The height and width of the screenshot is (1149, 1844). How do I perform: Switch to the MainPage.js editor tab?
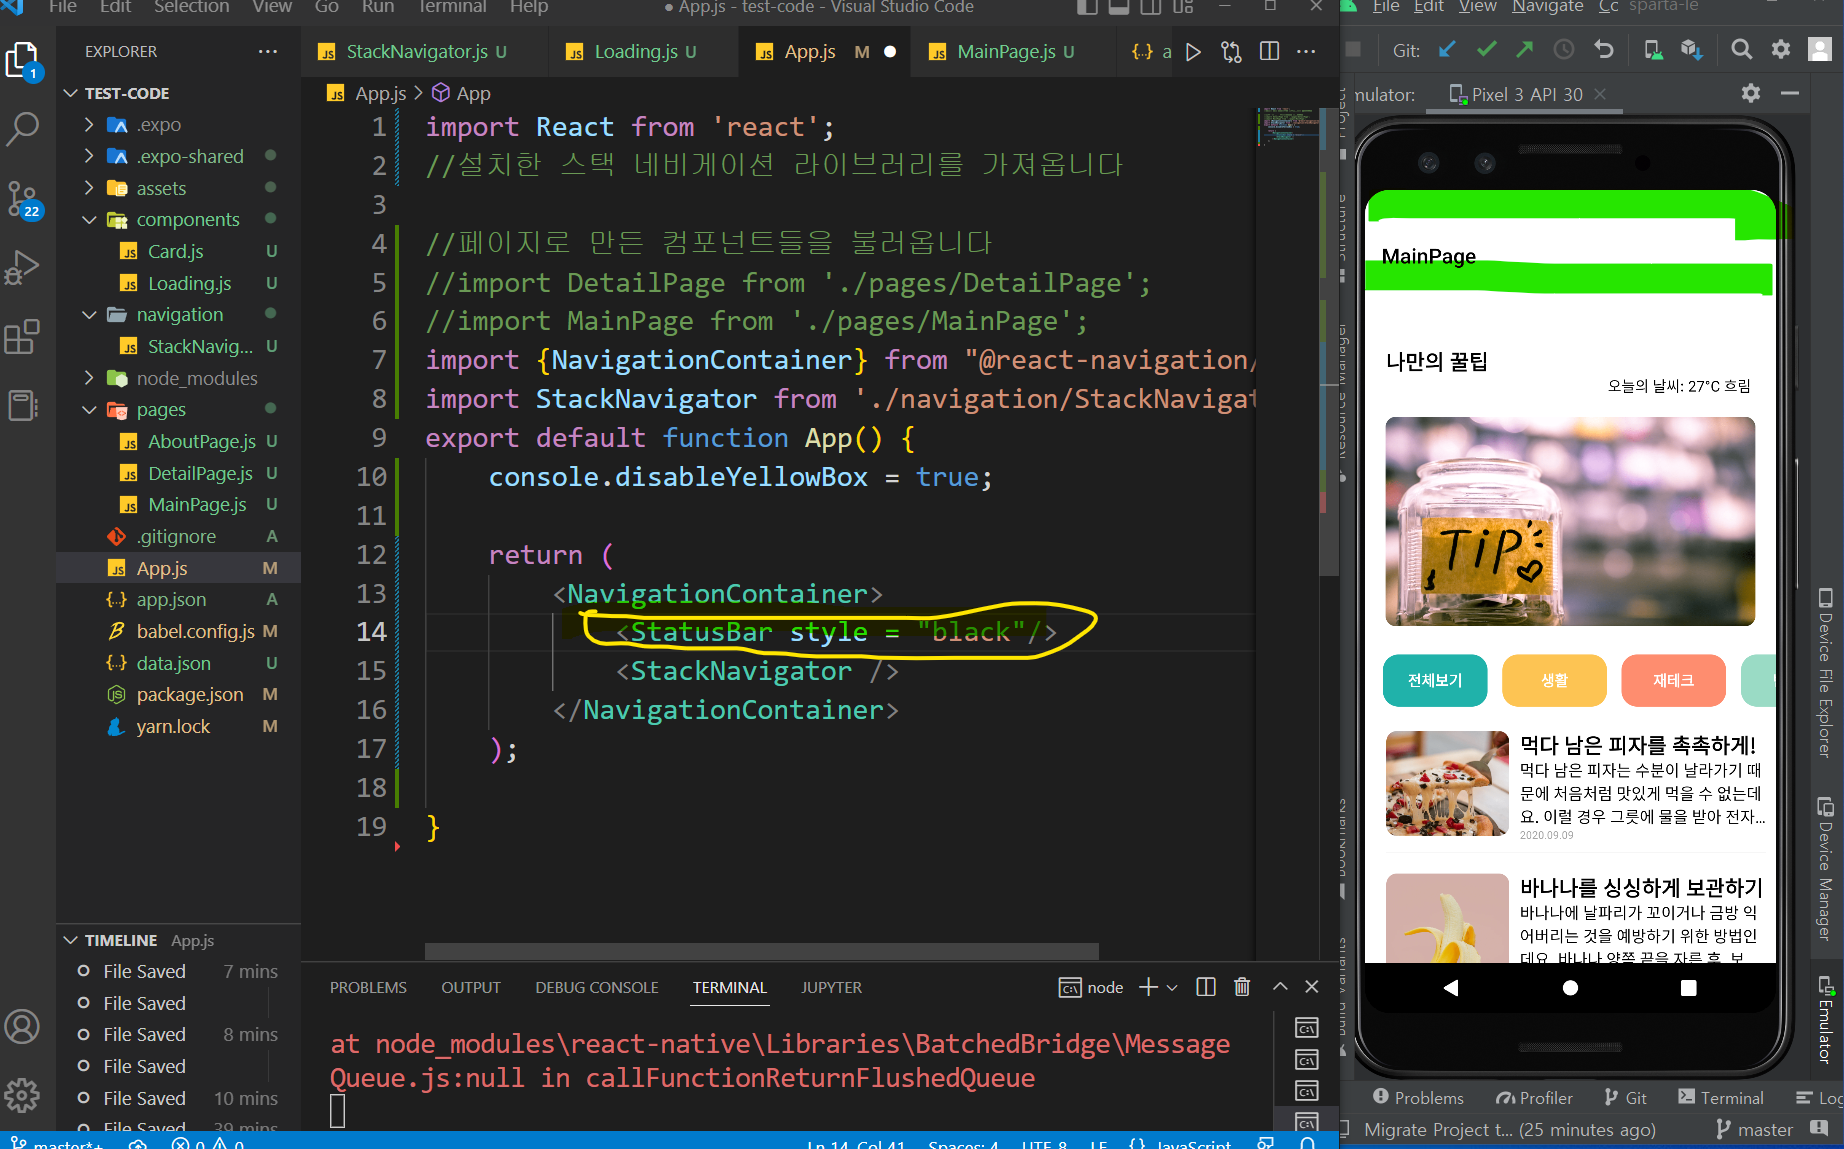(x=1015, y=51)
